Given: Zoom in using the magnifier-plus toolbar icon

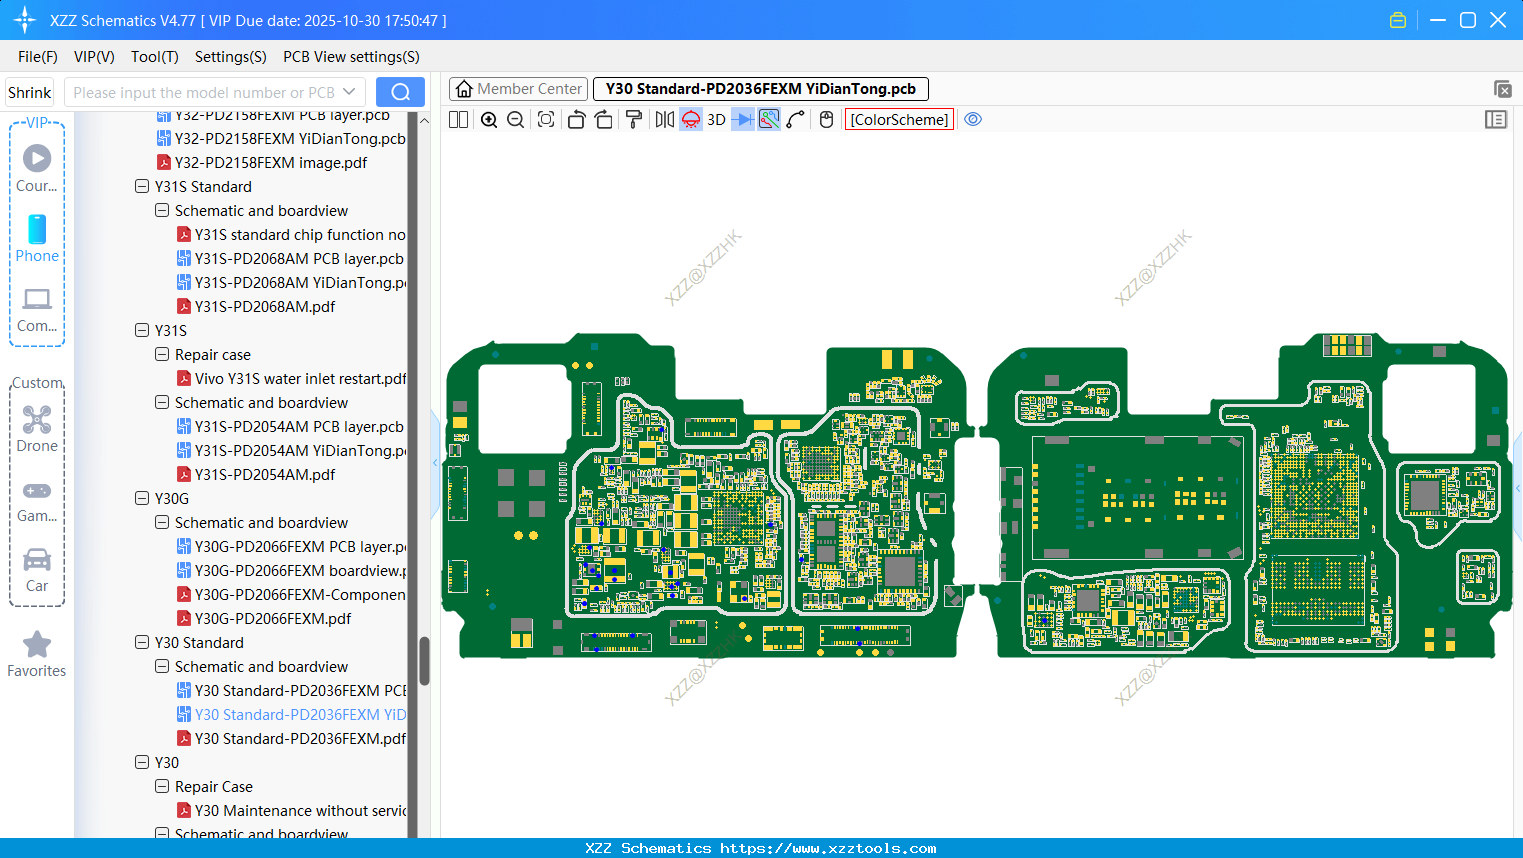Looking at the screenshot, I should point(489,119).
